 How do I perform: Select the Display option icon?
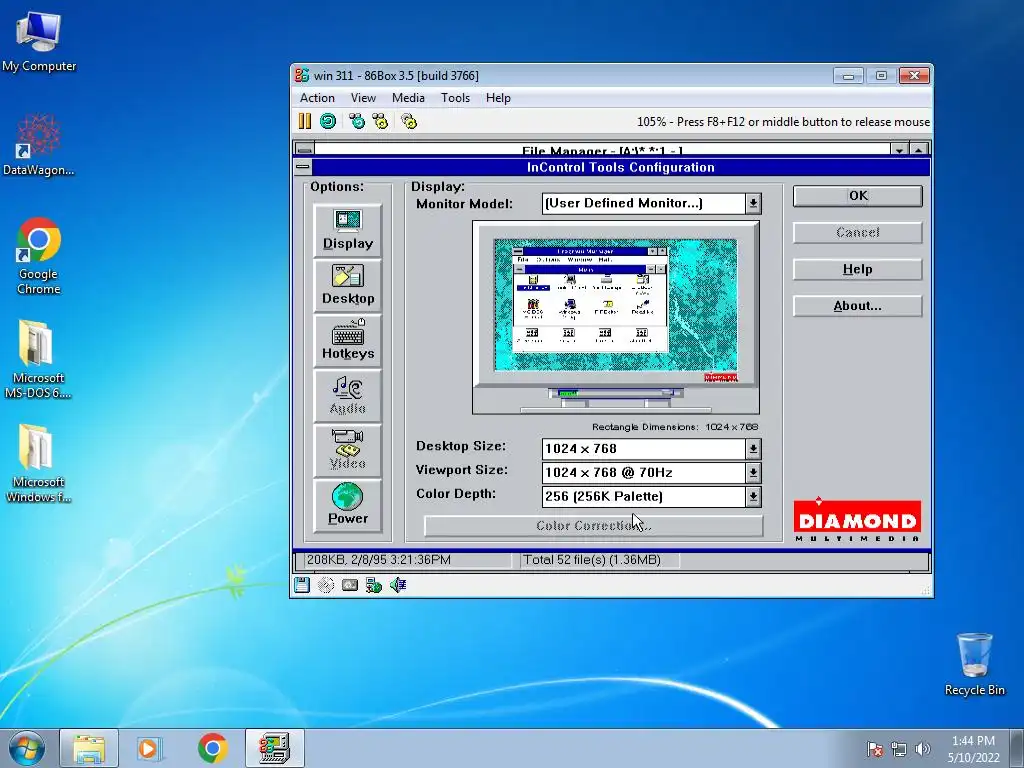pyautogui.click(x=347, y=230)
